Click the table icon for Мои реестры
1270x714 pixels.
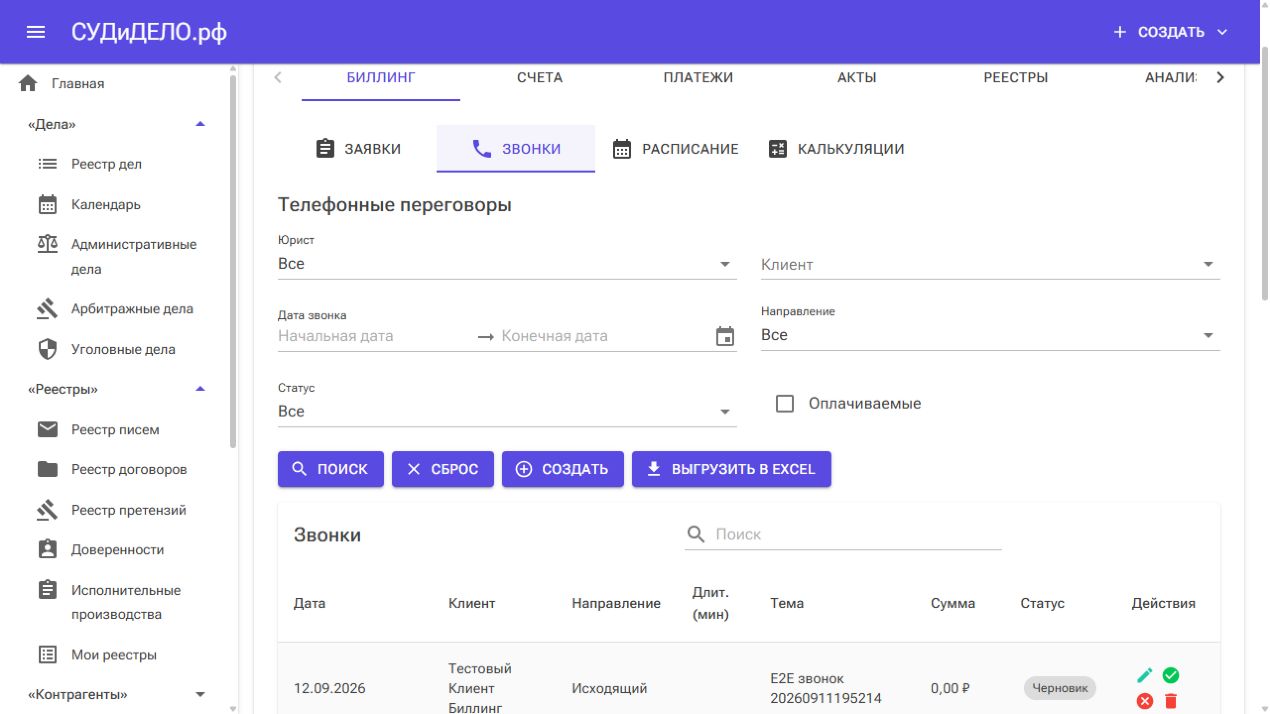click(48, 655)
